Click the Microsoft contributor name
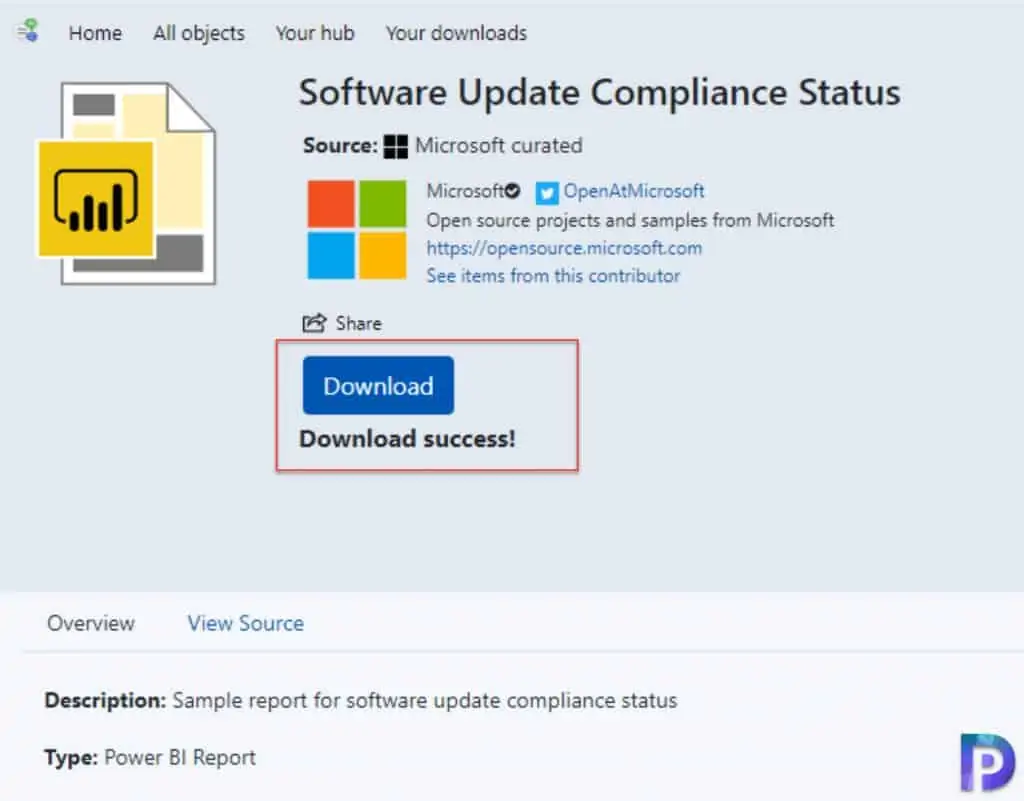1024x801 pixels. [x=465, y=191]
